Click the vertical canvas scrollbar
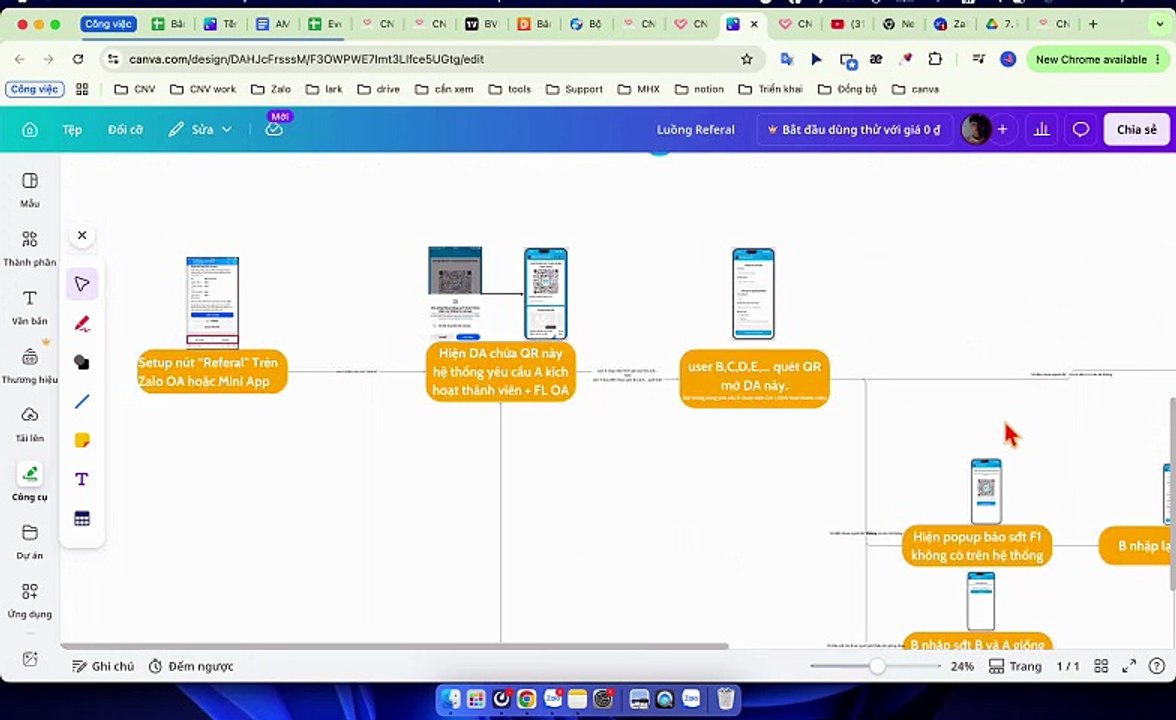Screen dimensions: 1176x720 [1172, 494]
